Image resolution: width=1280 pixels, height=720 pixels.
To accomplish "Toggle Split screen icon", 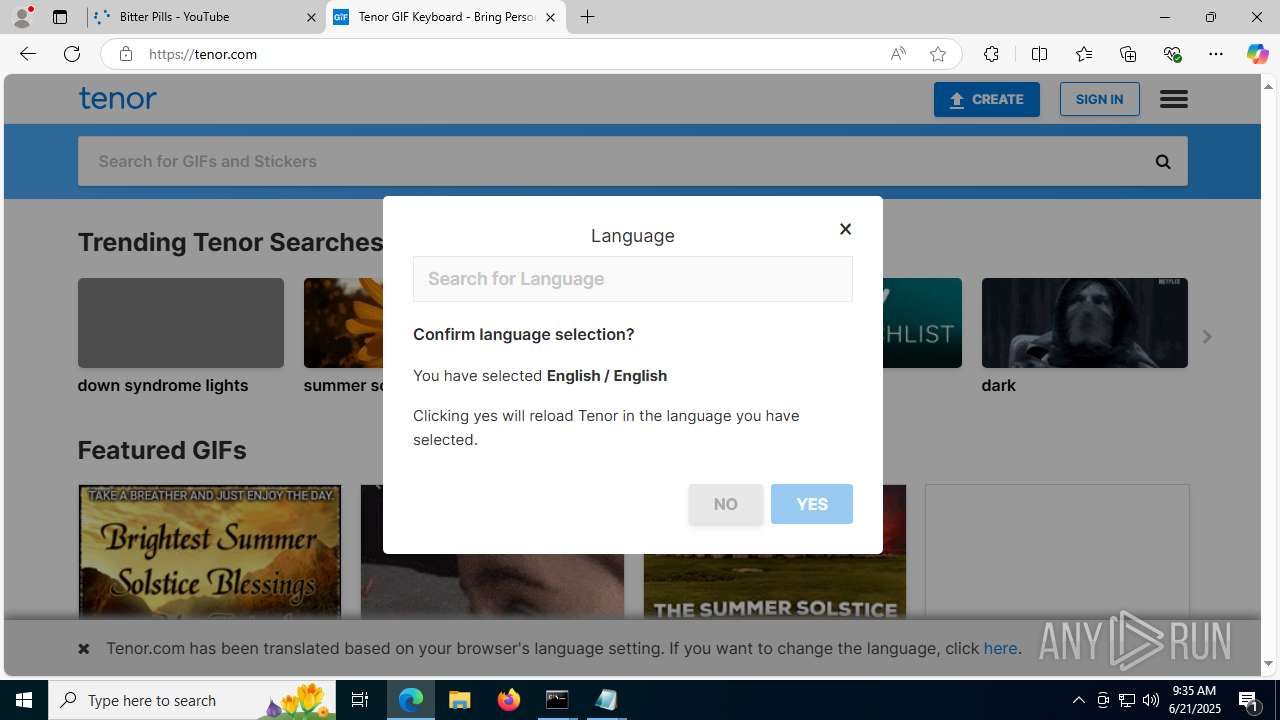I will [1039, 54].
